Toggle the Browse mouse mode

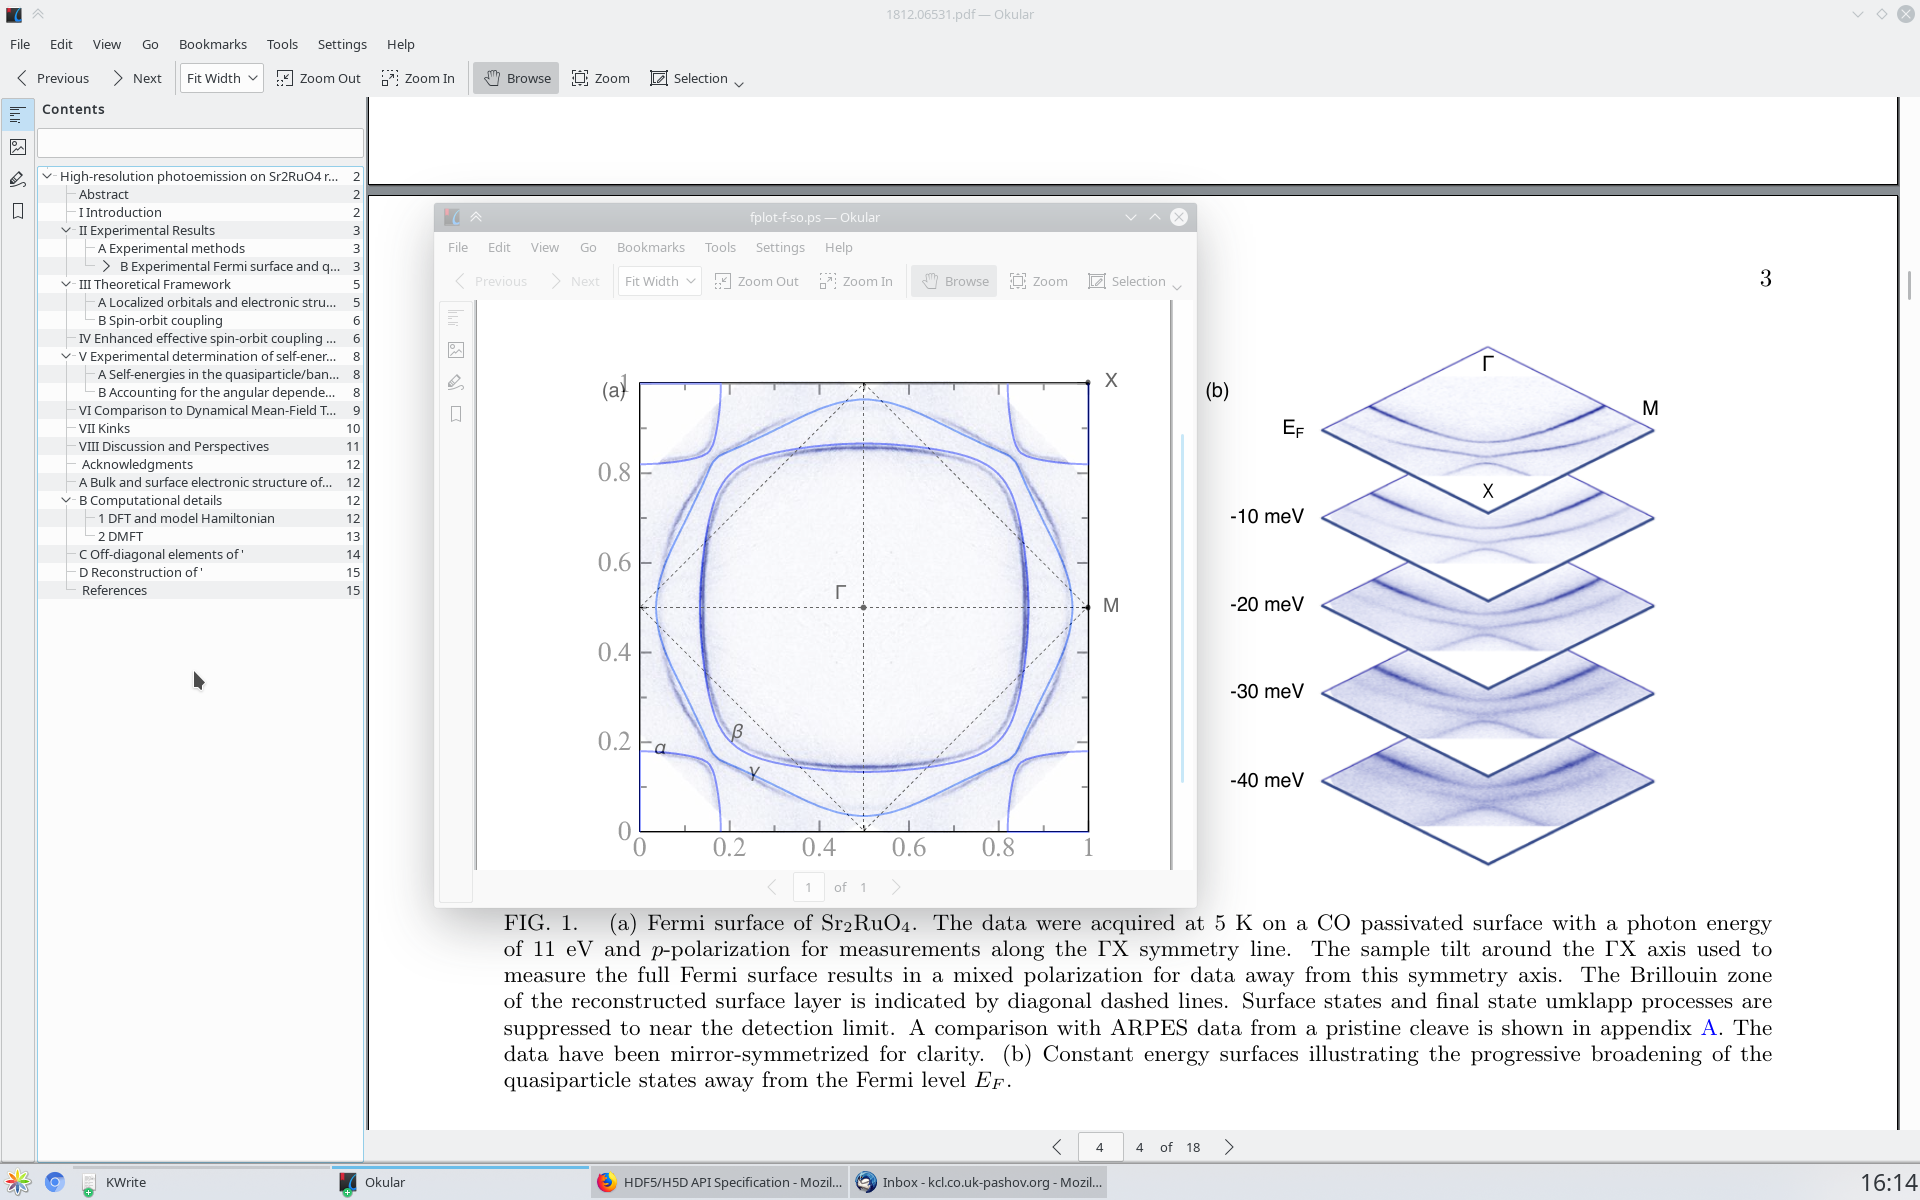pyautogui.click(x=516, y=78)
